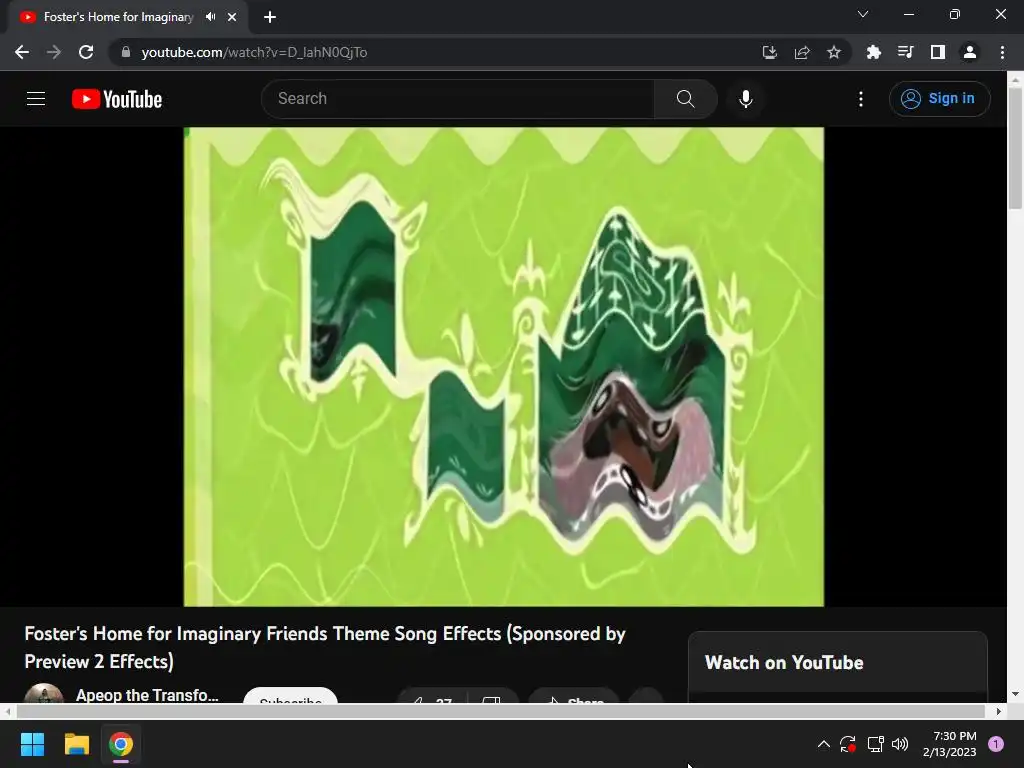Open notification center badge
Screen dimensions: 1024x768
click(x=996, y=744)
